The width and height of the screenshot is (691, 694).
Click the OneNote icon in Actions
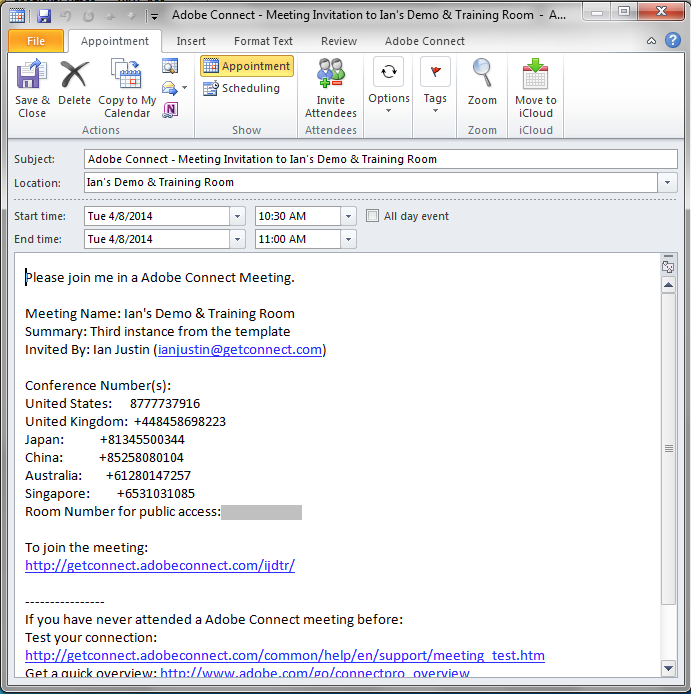tap(171, 109)
